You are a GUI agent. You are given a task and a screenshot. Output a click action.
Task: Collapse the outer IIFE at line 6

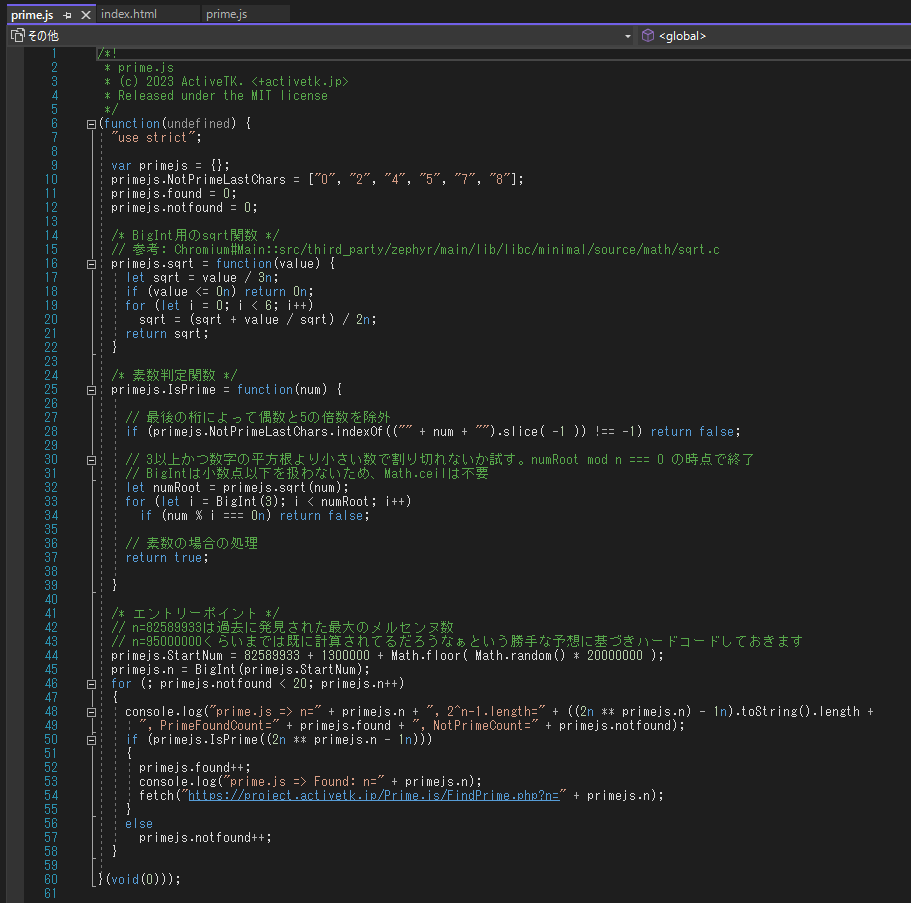(91, 122)
